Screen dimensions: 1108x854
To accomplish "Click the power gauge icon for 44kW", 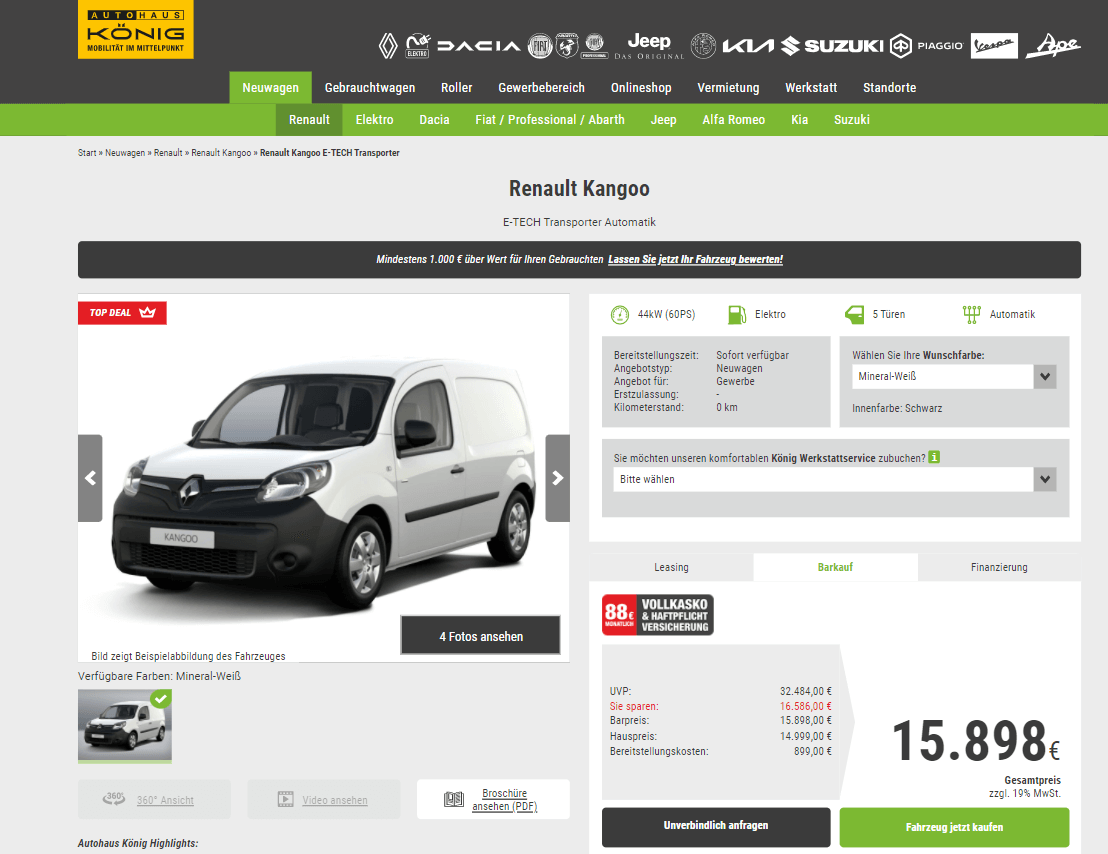I will pyautogui.click(x=620, y=314).
